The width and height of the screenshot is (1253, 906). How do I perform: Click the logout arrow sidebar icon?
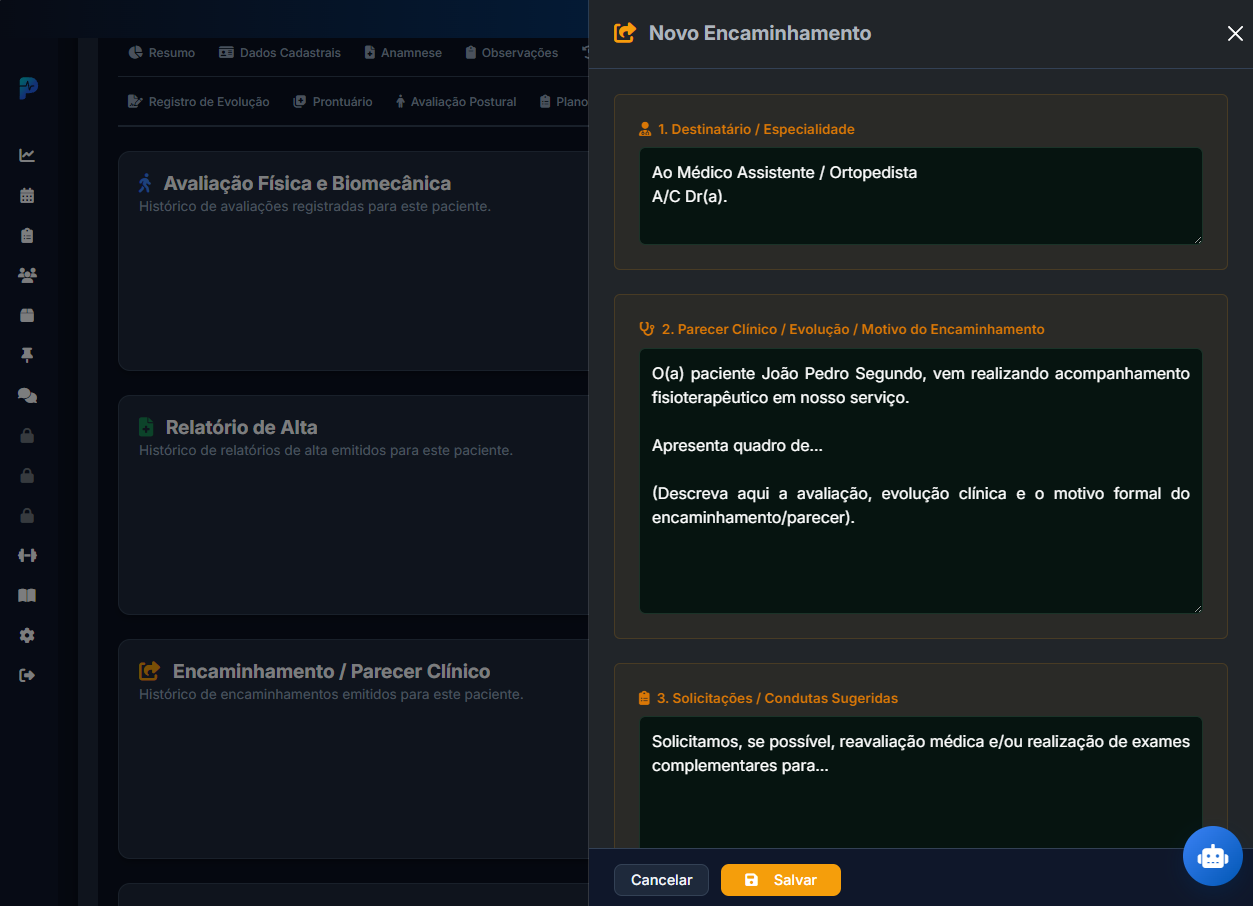click(x=27, y=675)
